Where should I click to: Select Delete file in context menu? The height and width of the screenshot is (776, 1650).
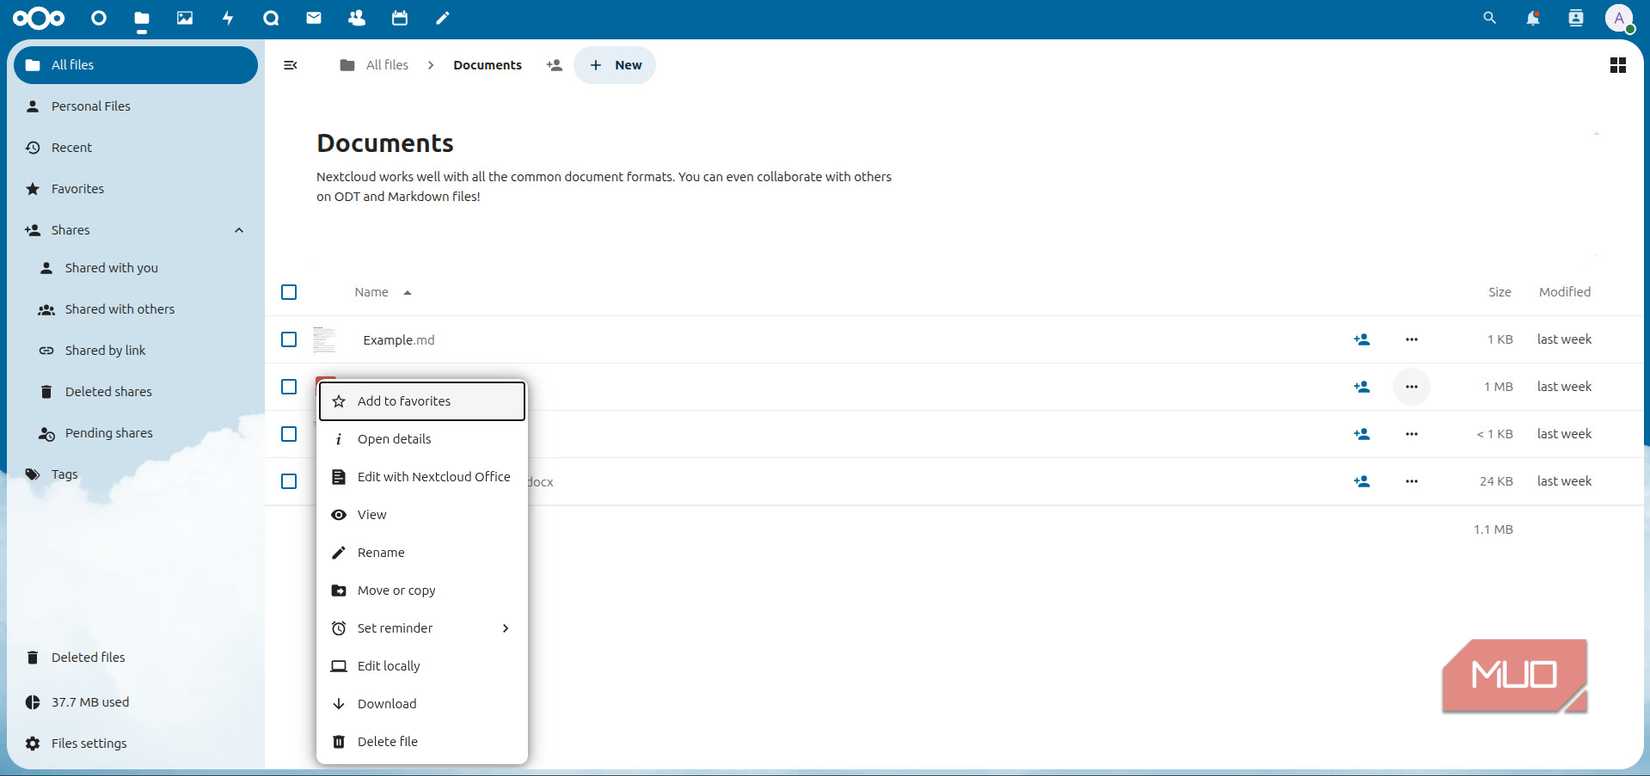click(422, 742)
